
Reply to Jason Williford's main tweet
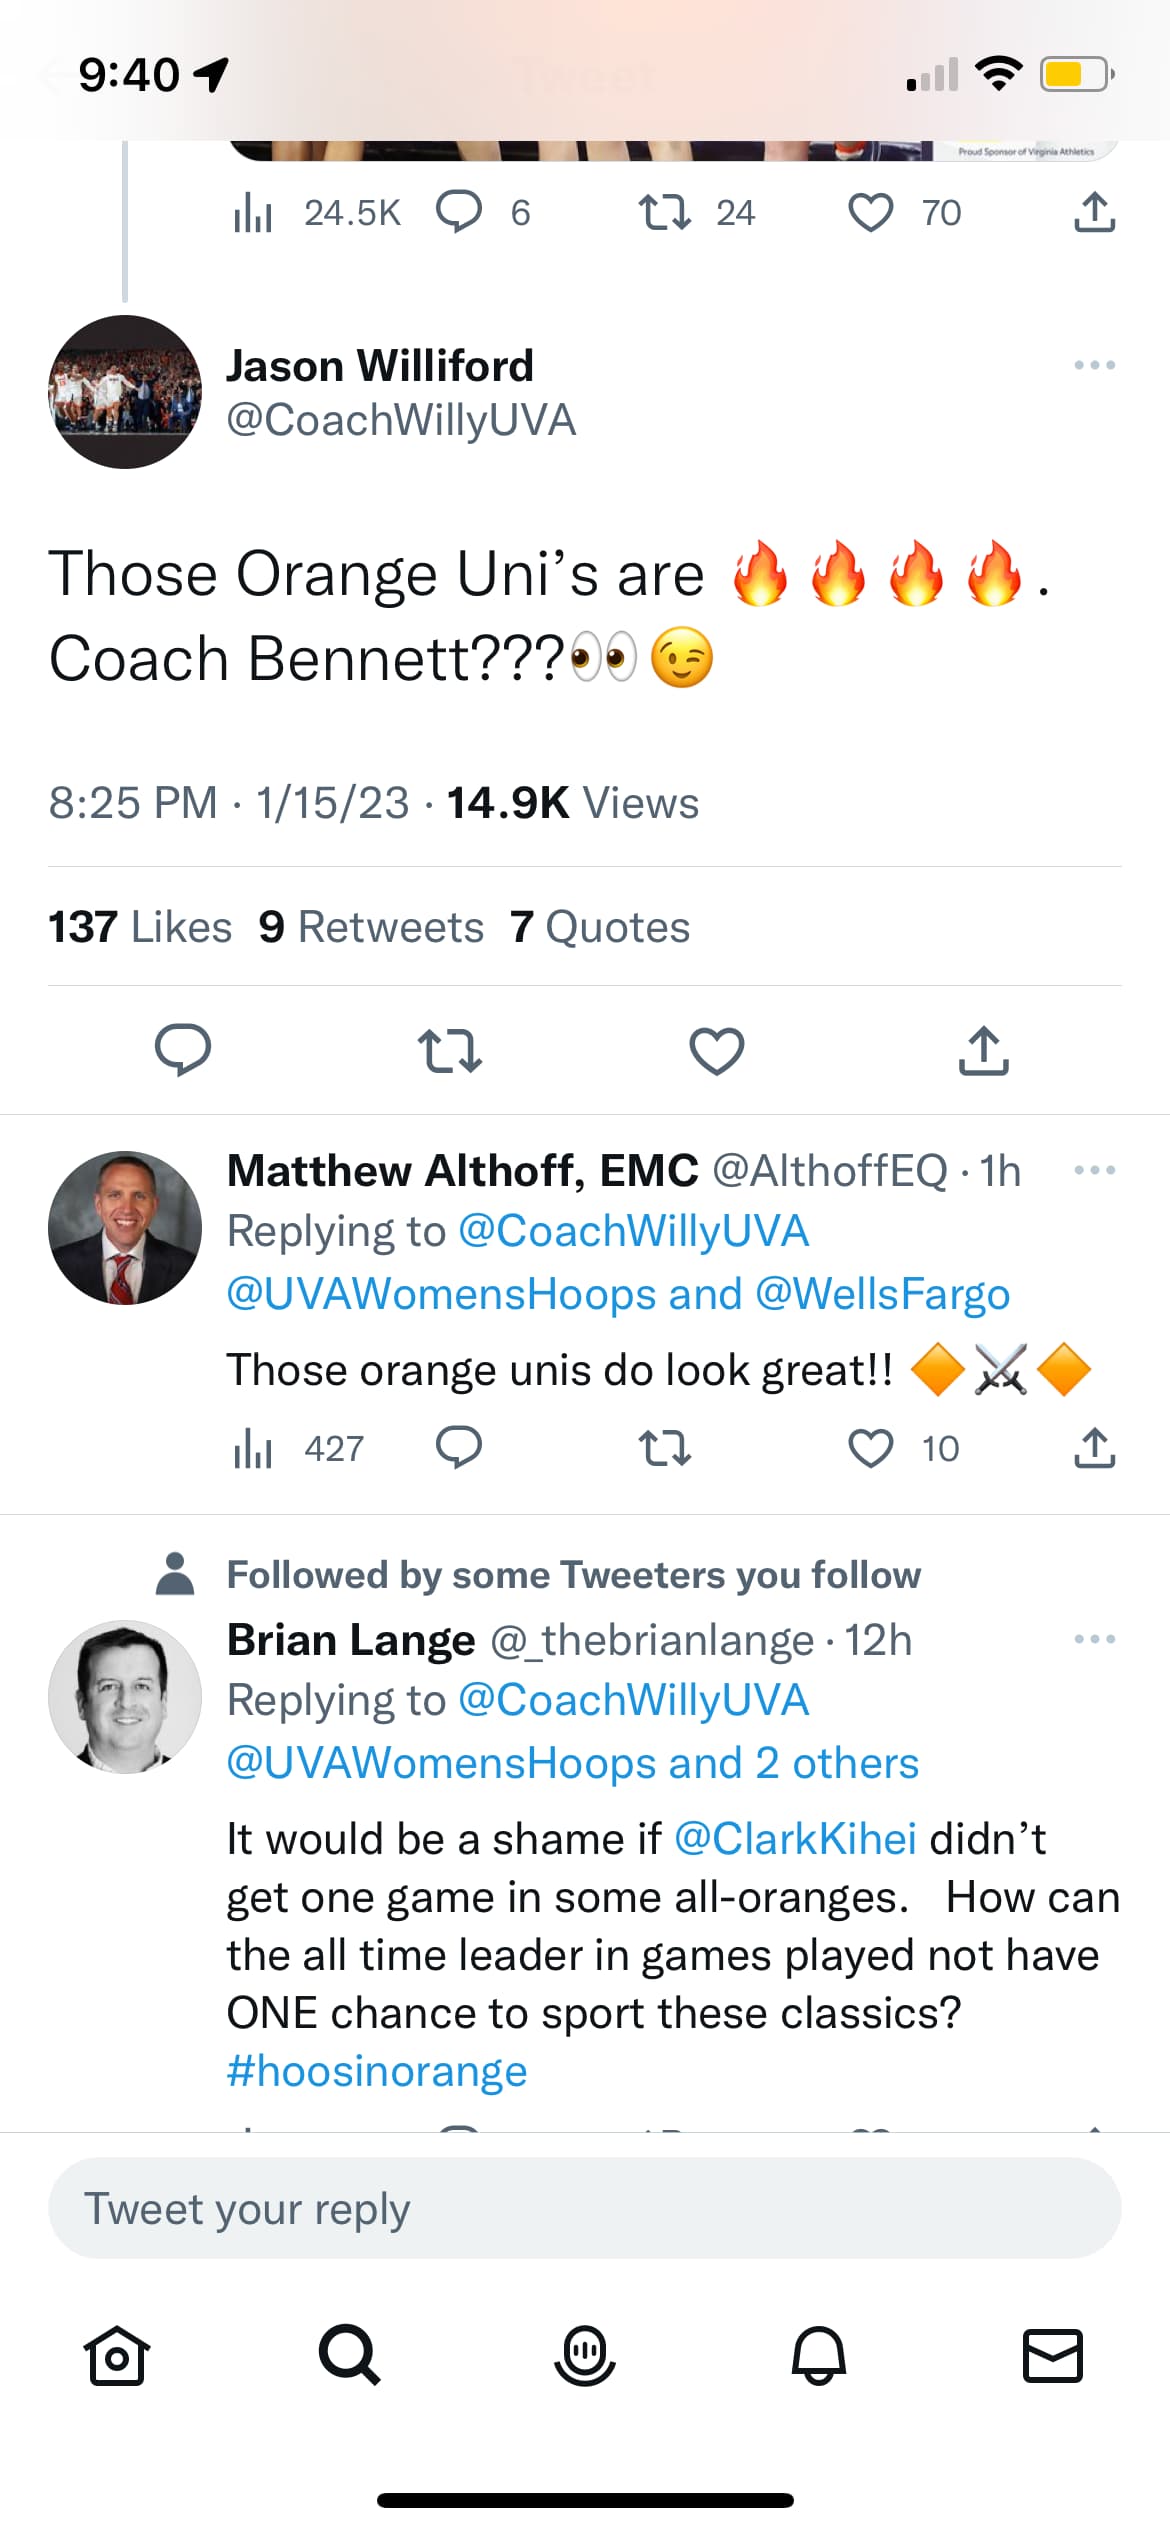[x=183, y=1050]
